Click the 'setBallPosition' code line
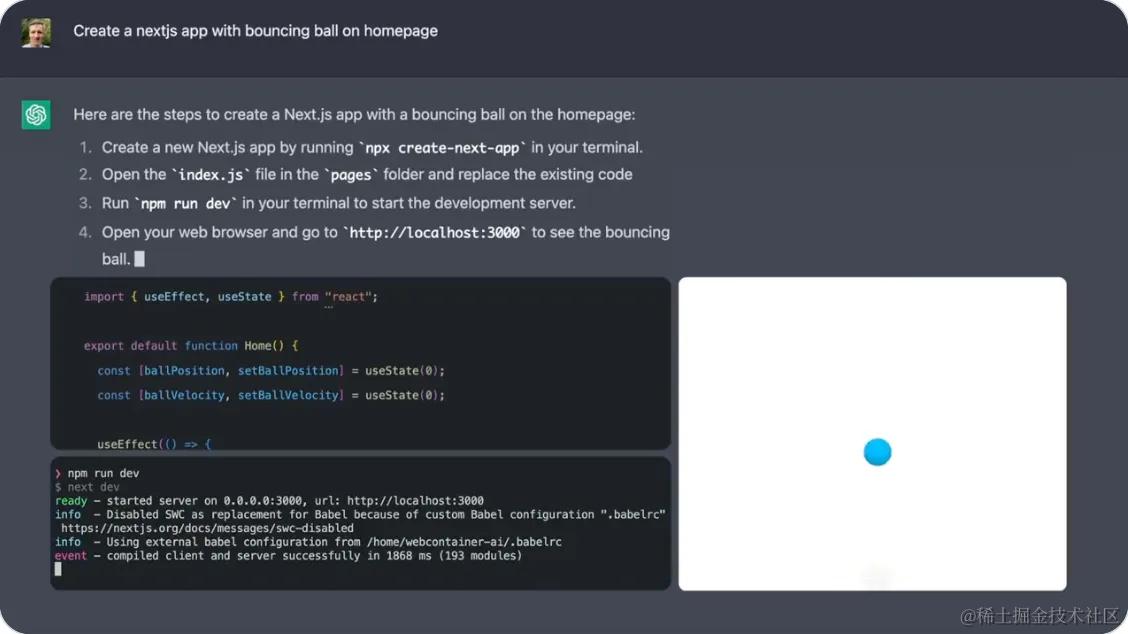The height and width of the screenshot is (634, 1128). (271, 371)
